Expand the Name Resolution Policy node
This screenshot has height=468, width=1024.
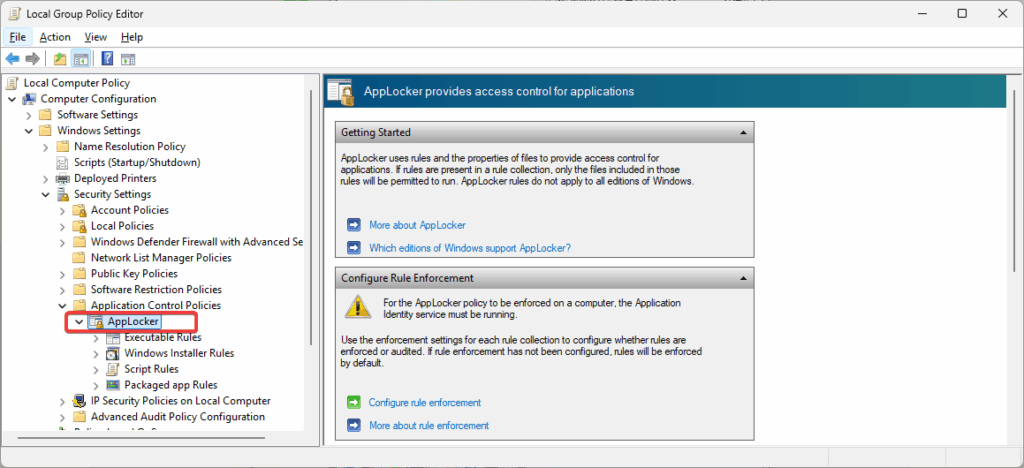coord(46,147)
